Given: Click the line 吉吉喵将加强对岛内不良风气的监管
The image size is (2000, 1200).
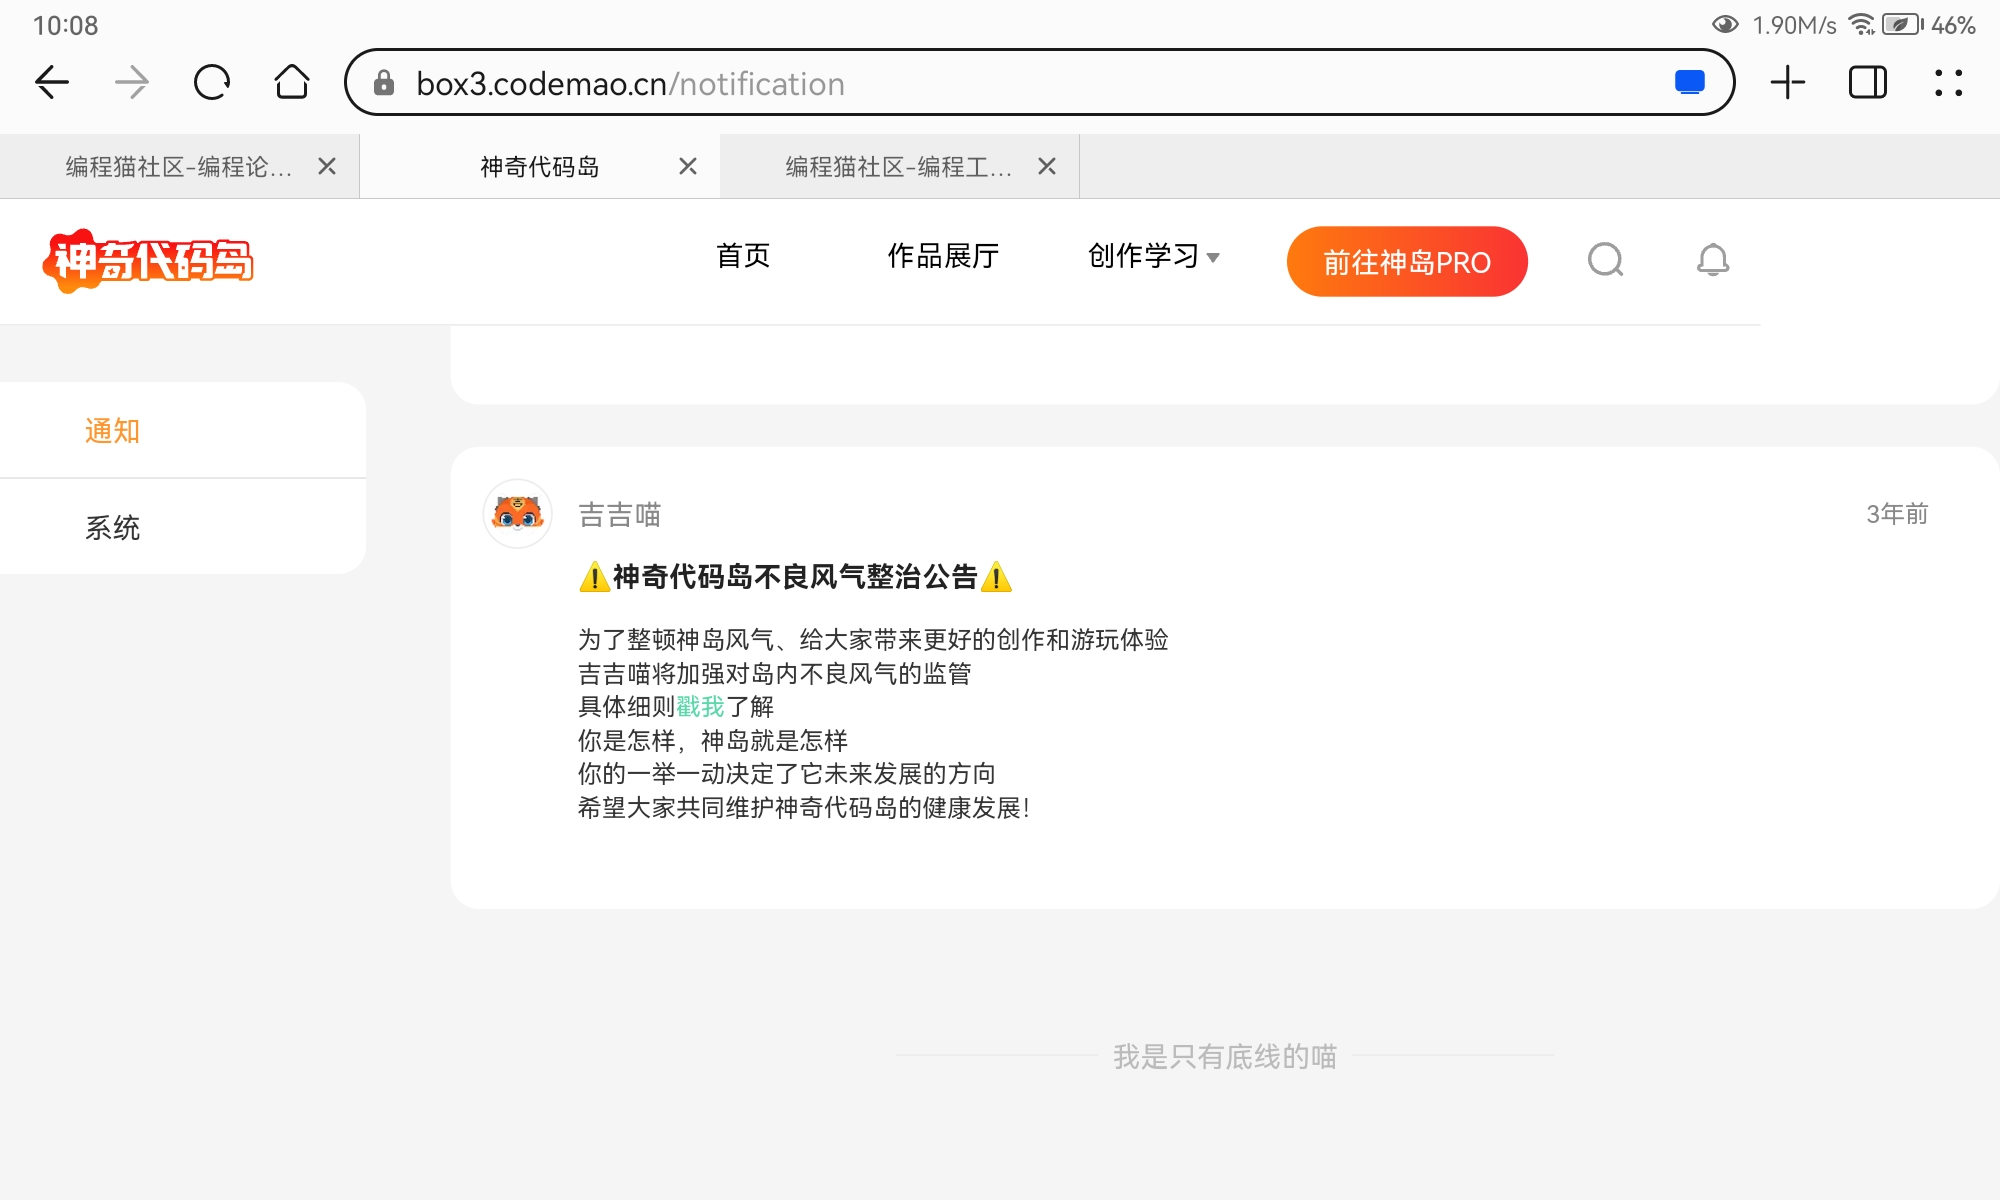Looking at the screenshot, I should pyautogui.click(x=775, y=674).
